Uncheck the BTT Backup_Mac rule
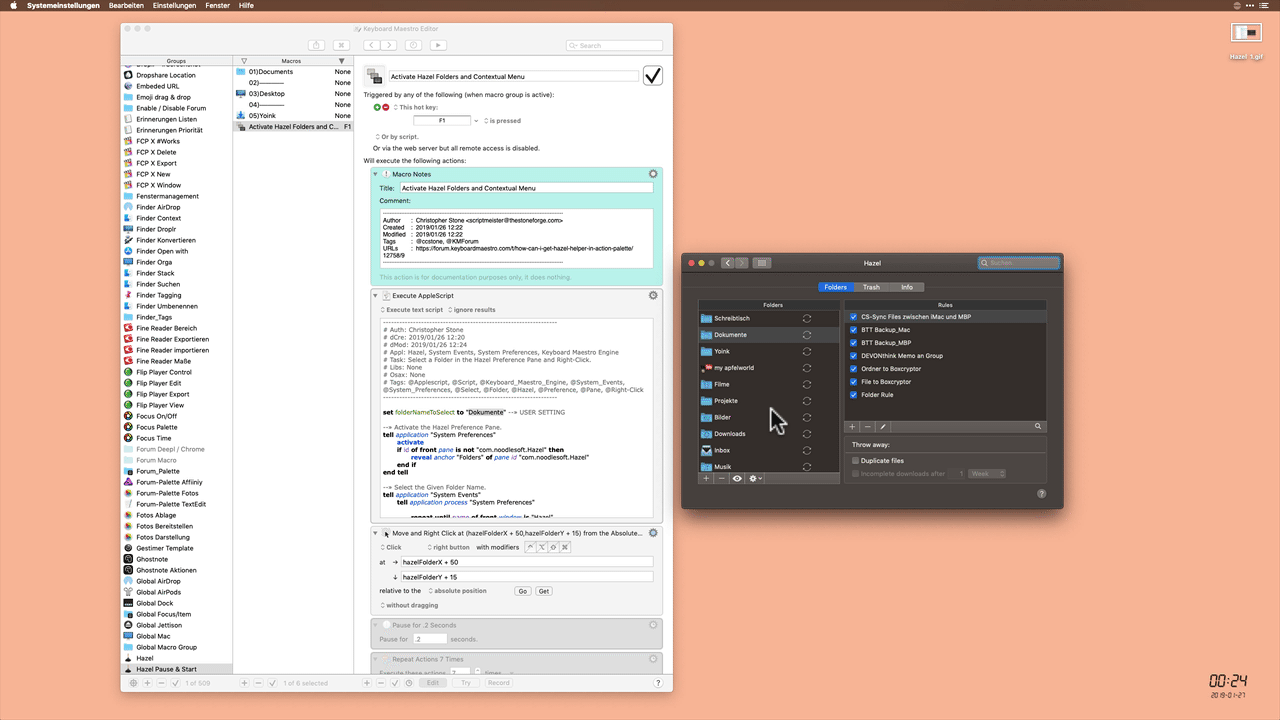1280x720 pixels. (x=853, y=330)
